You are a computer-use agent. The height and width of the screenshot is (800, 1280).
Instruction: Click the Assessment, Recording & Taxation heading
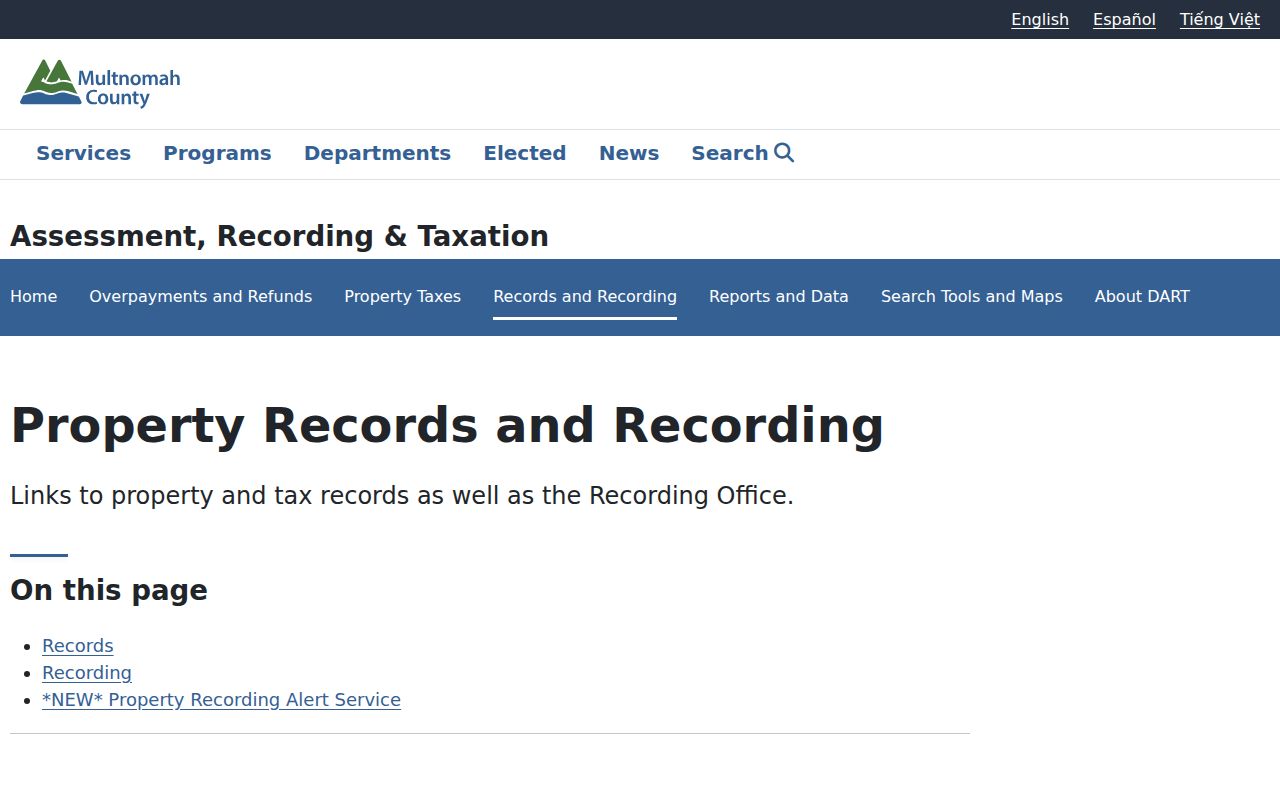tap(279, 236)
